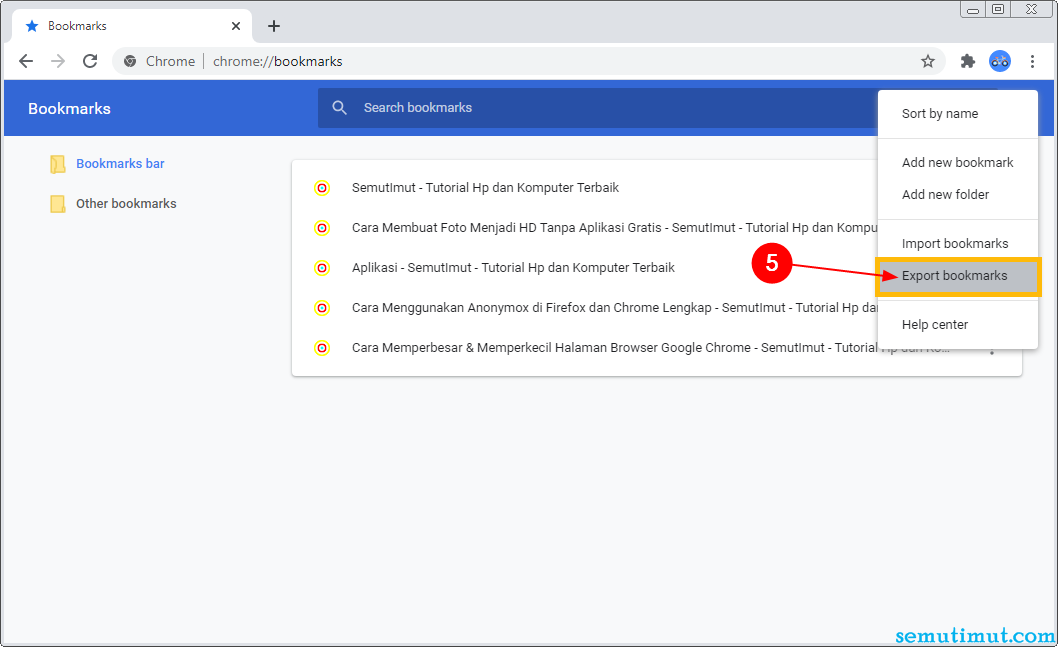Image resolution: width=1058 pixels, height=647 pixels.
Task: Click the Other bookmarks folder icon
Action: 57,203
